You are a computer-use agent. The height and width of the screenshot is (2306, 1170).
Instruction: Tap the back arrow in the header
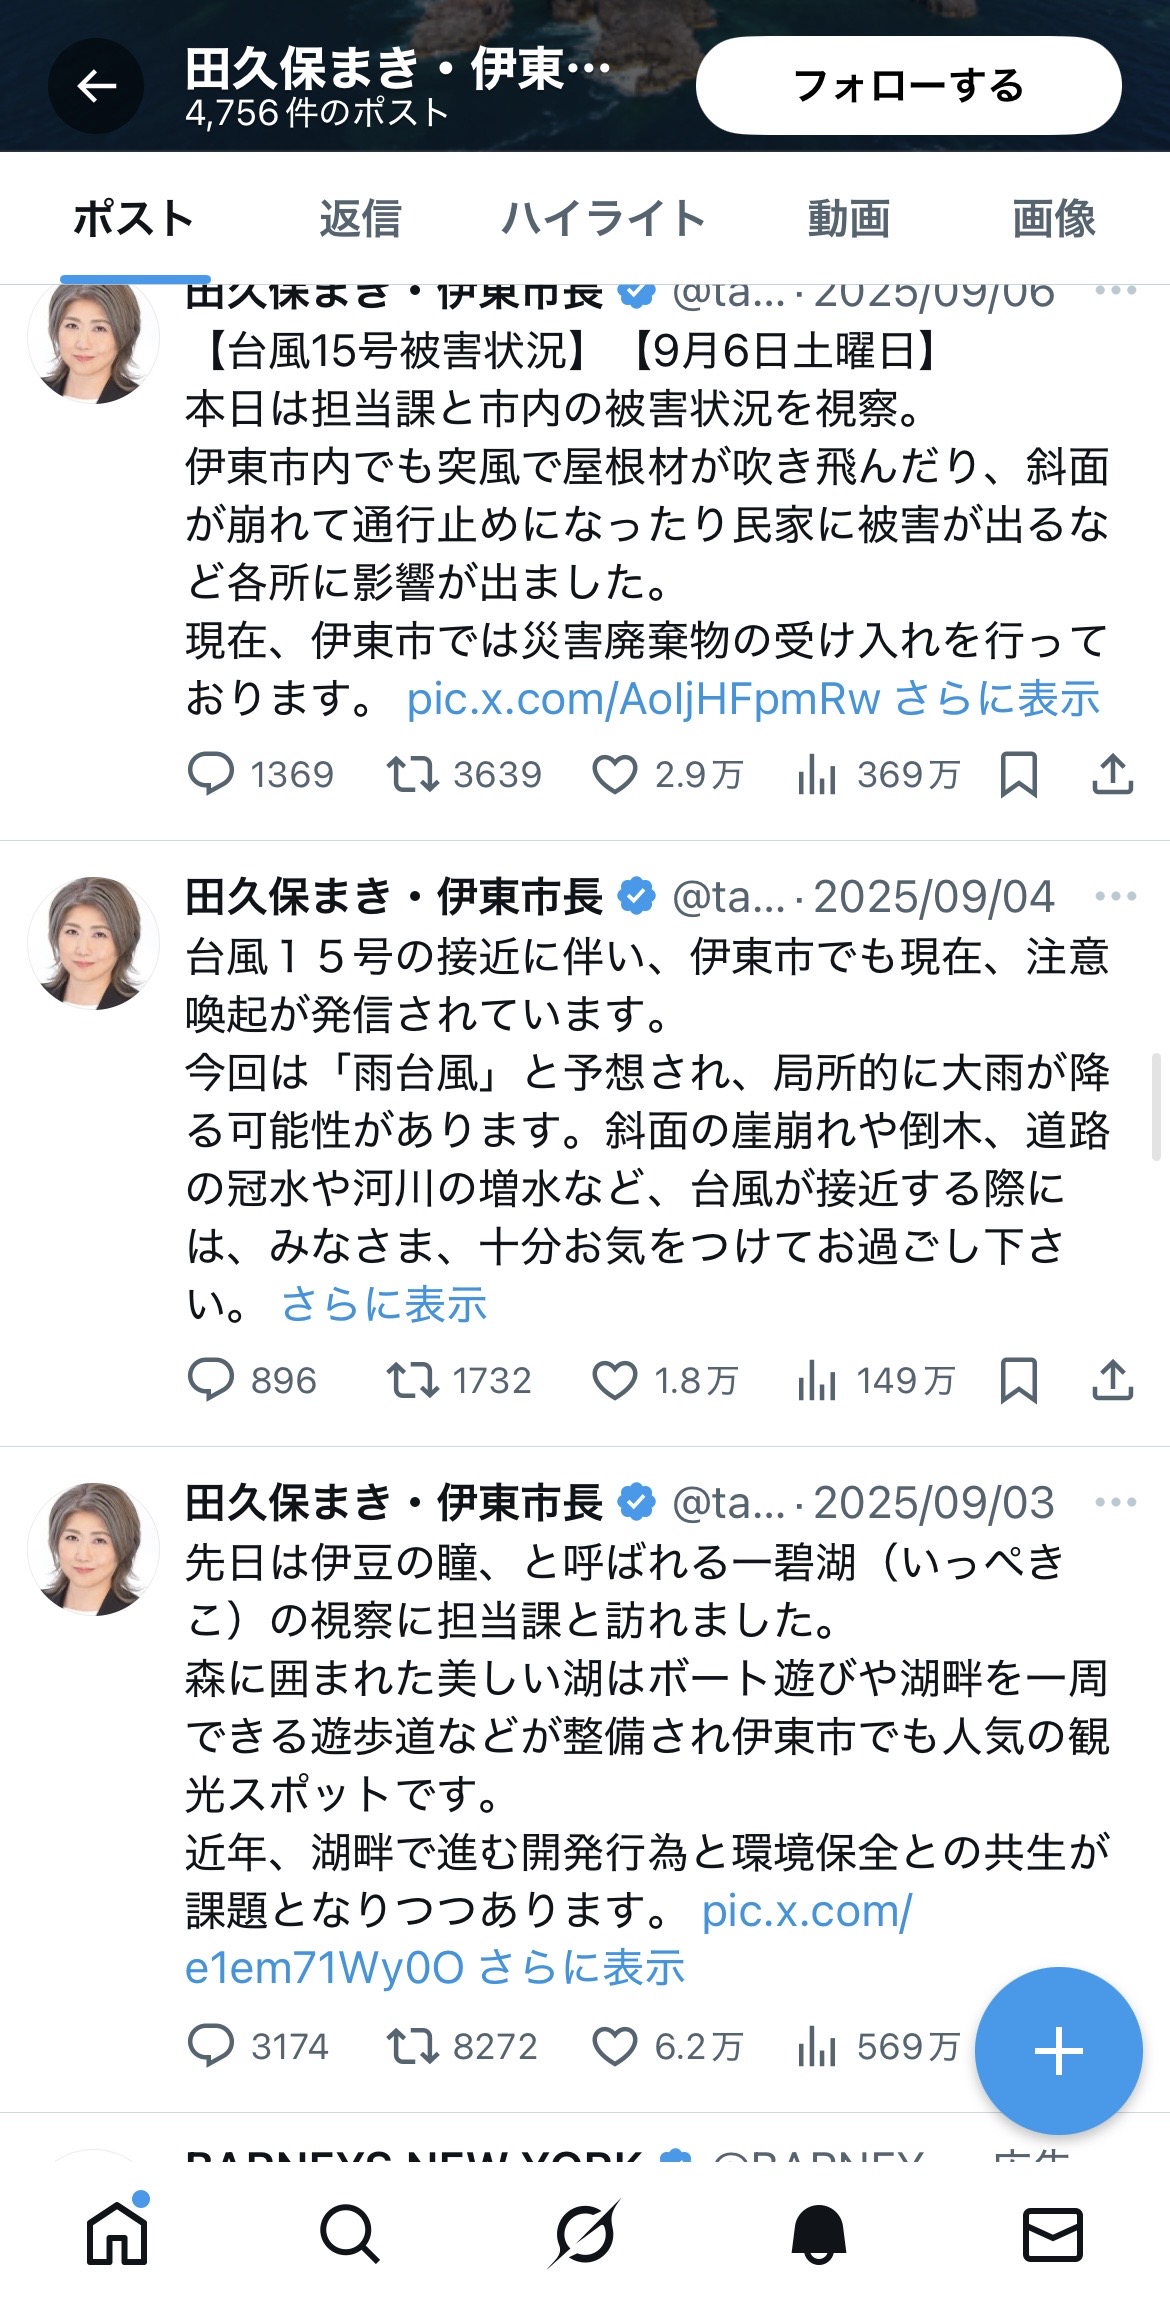(x=96, y=87)
